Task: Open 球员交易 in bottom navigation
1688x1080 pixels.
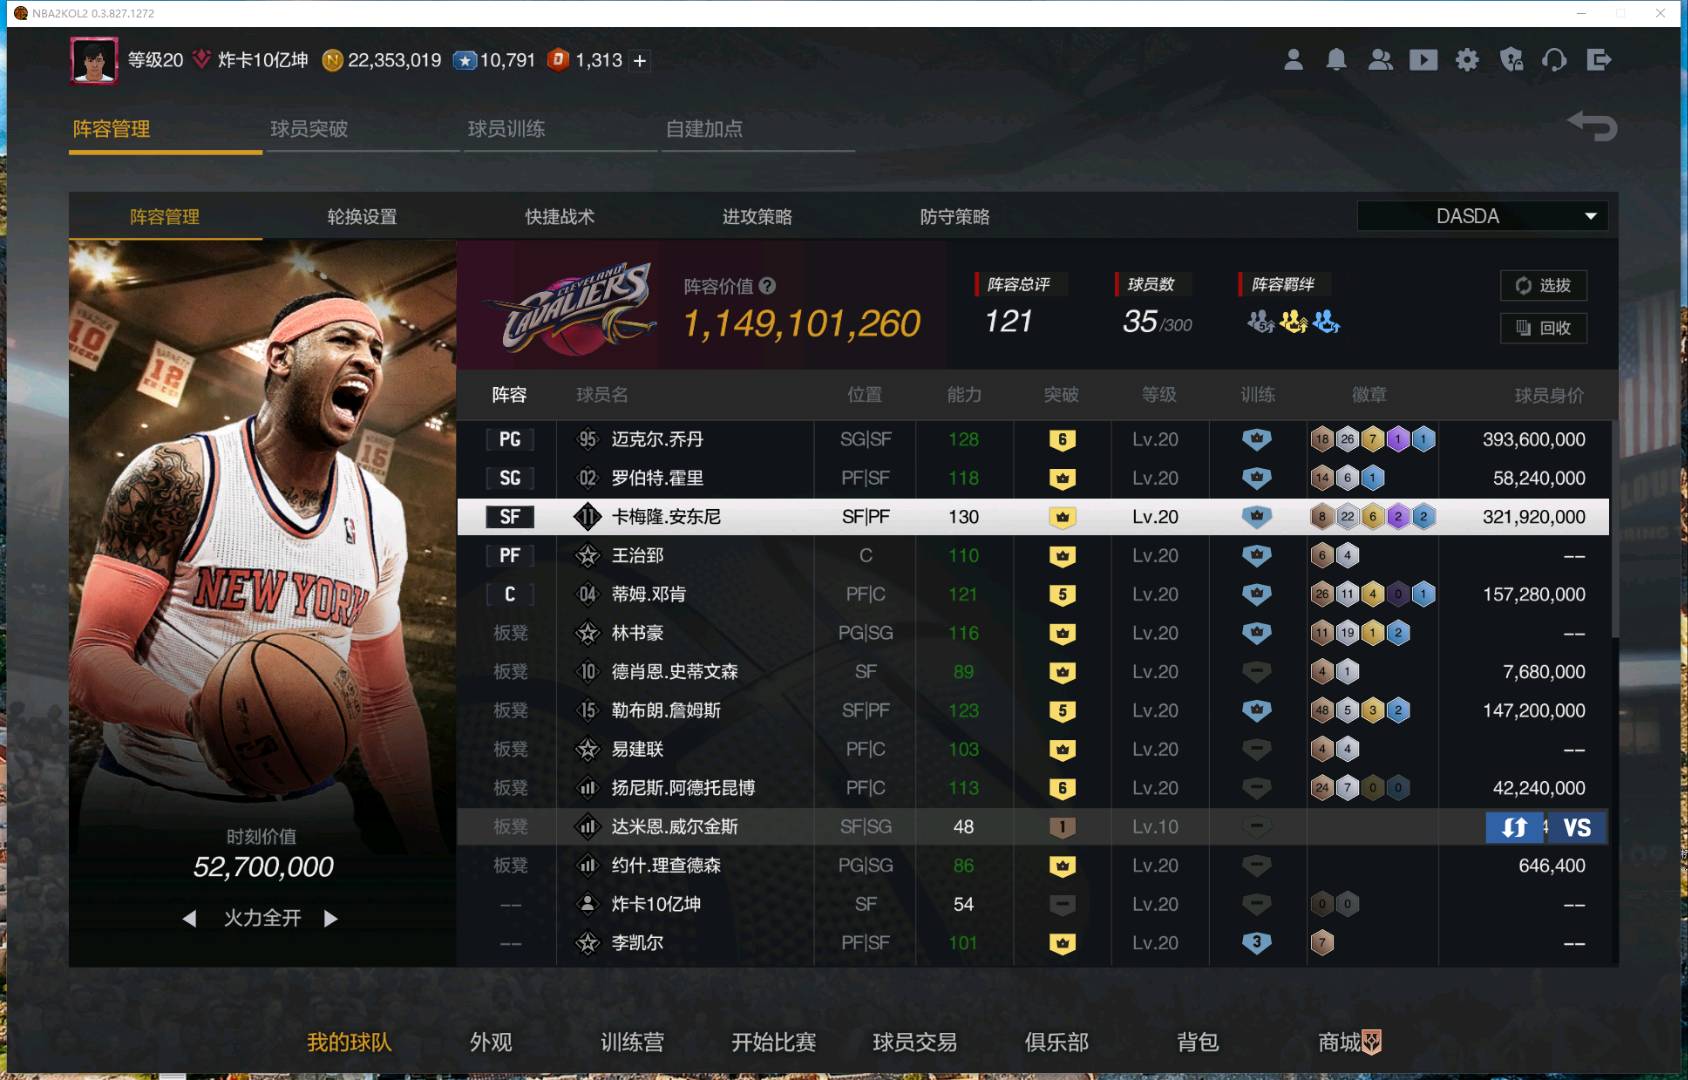Action: click(x=914, y=1042)
